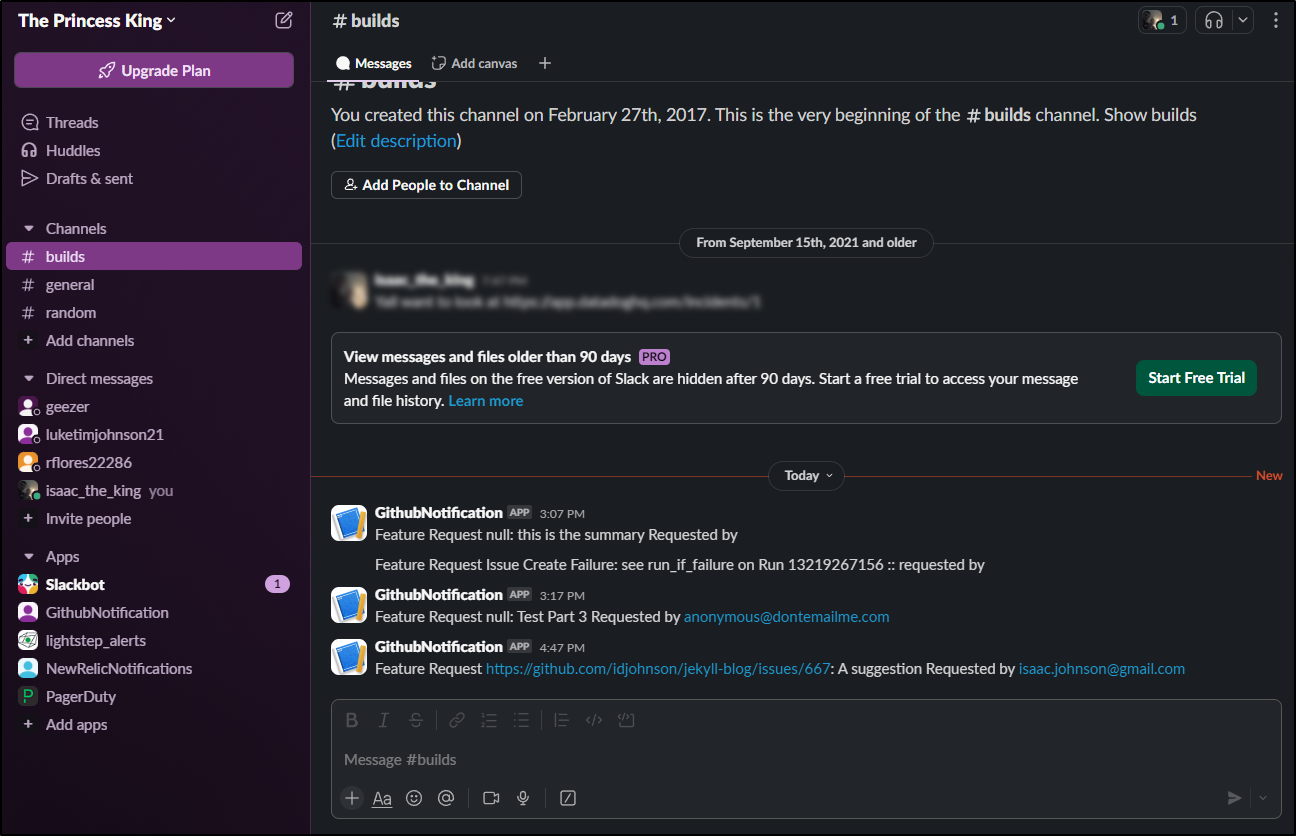Open The Princess King workspace menu
This screenshot has height=836, width=1296.
97,20
